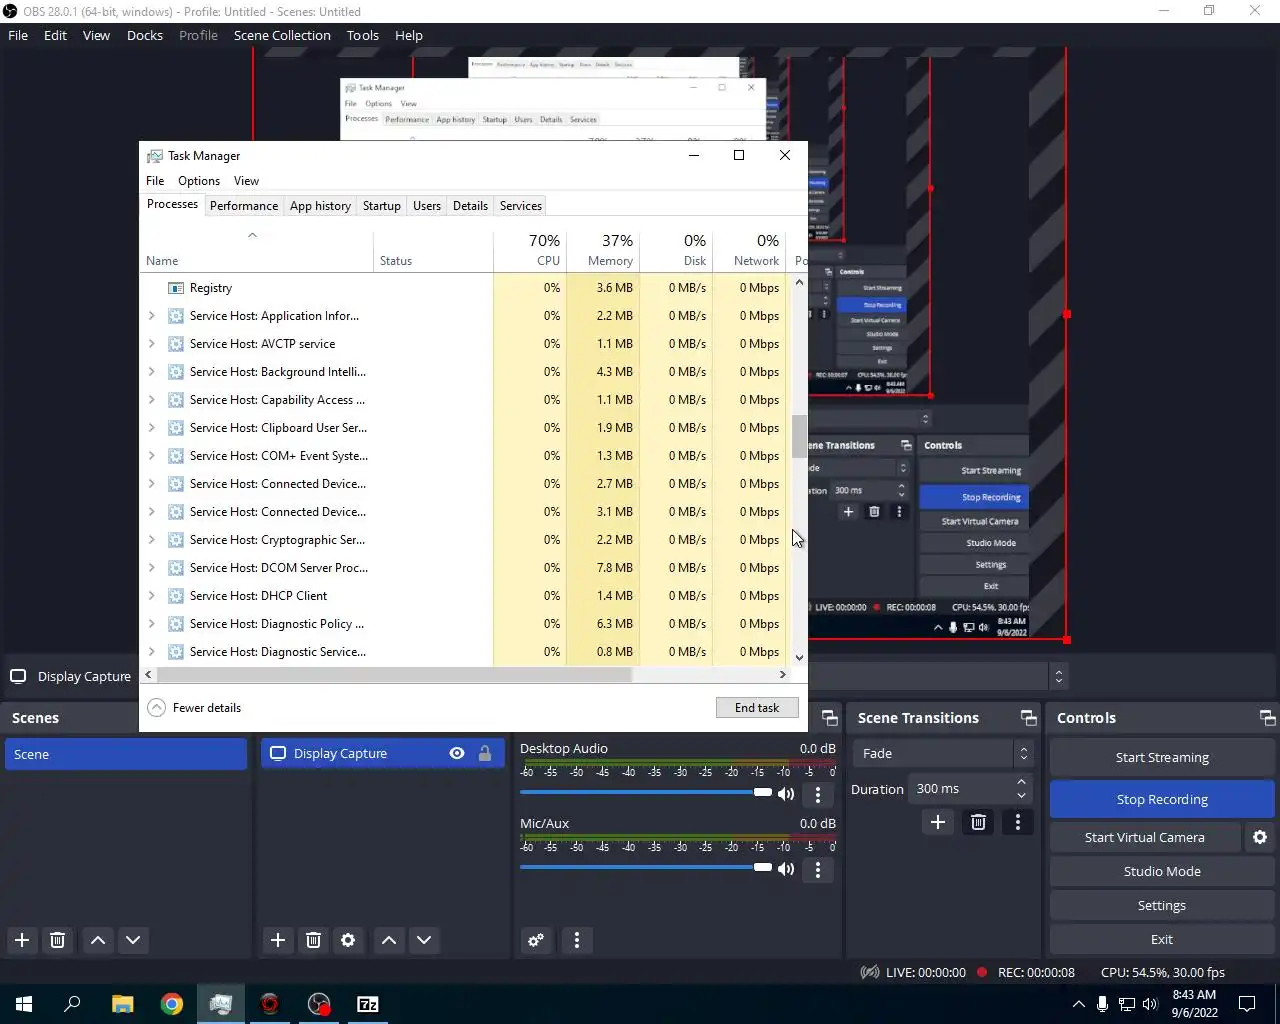
Task: Open transition properties dots menu
Action: click(x=1018, y=822)
